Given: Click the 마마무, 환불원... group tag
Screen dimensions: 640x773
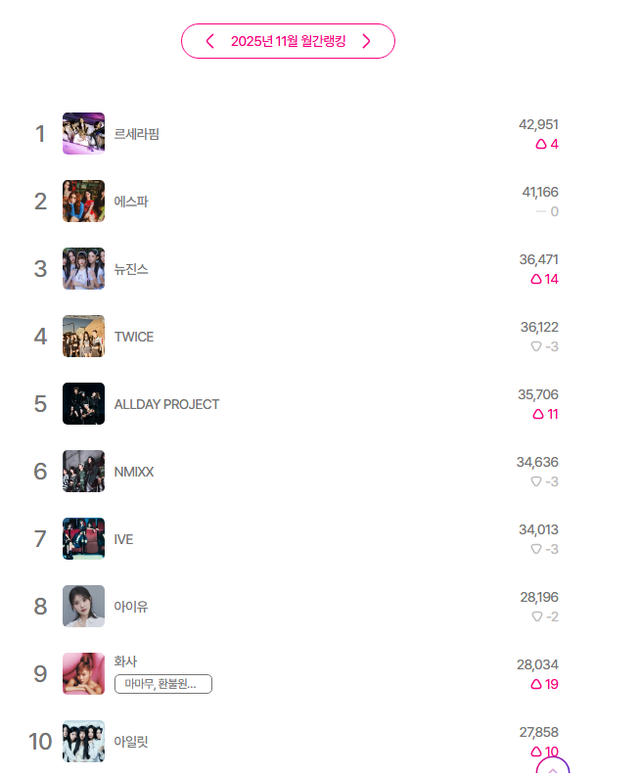Looking at the screenshot, I should click(163, 684).
